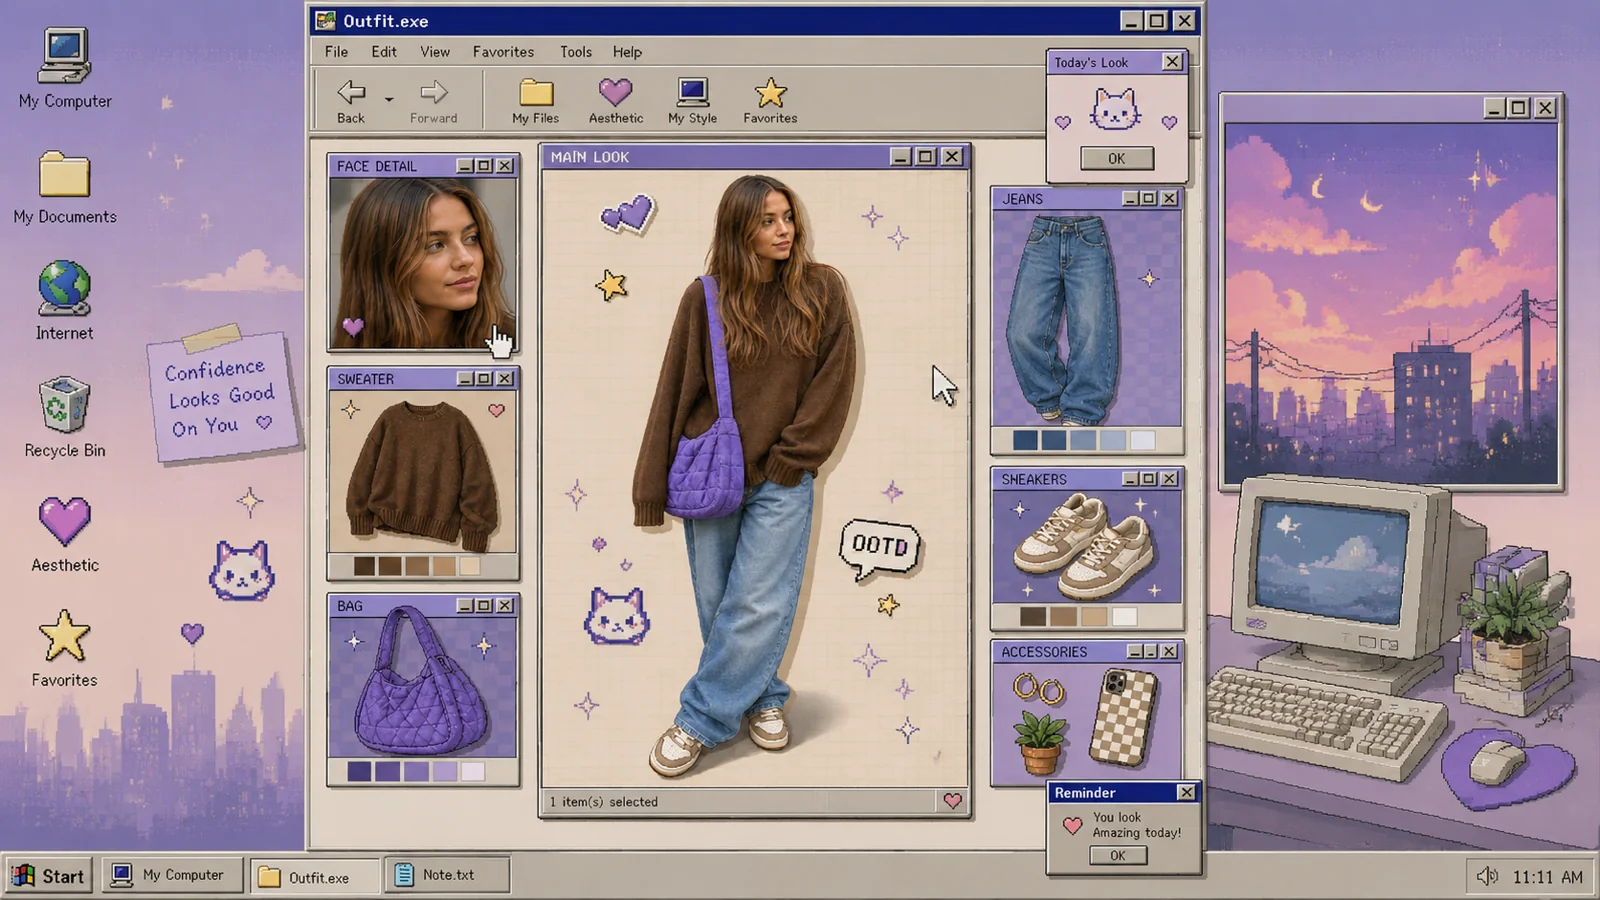Viewport: 1600px width, 900px height.
Task: Open the View menu
Action: [x=434, y=52]
